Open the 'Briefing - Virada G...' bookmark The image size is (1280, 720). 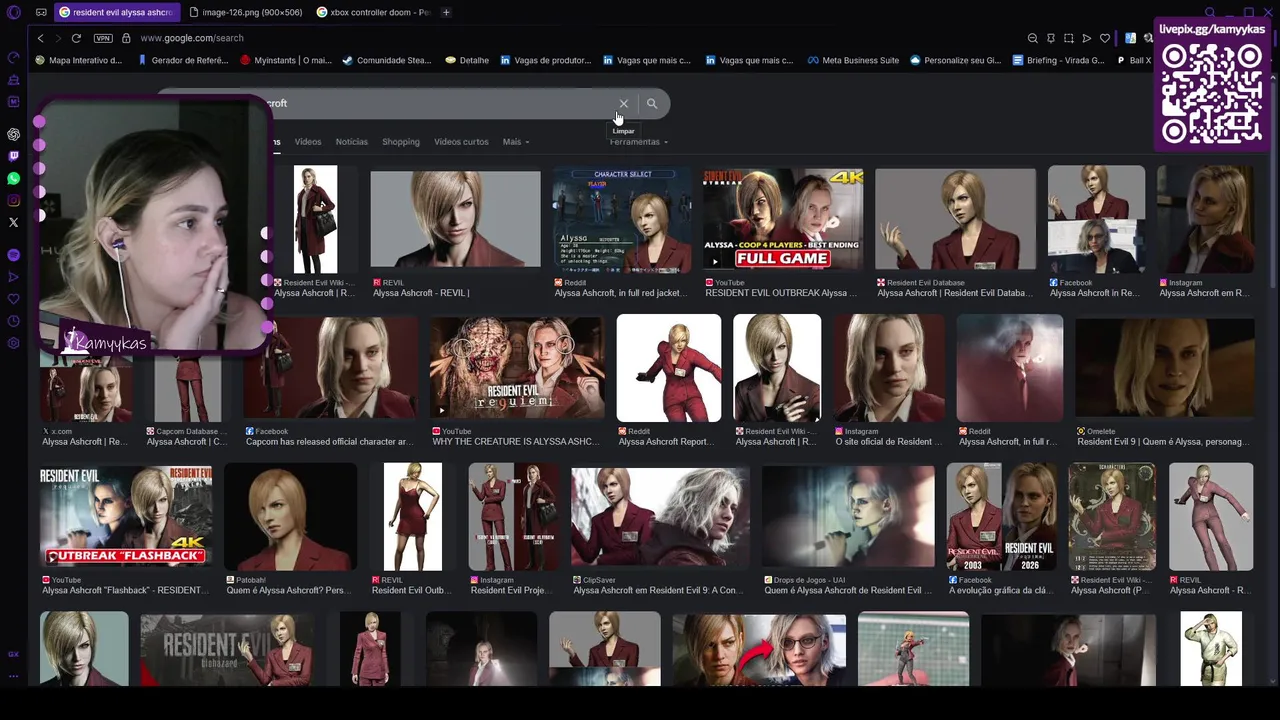(x=1059, y=60)
